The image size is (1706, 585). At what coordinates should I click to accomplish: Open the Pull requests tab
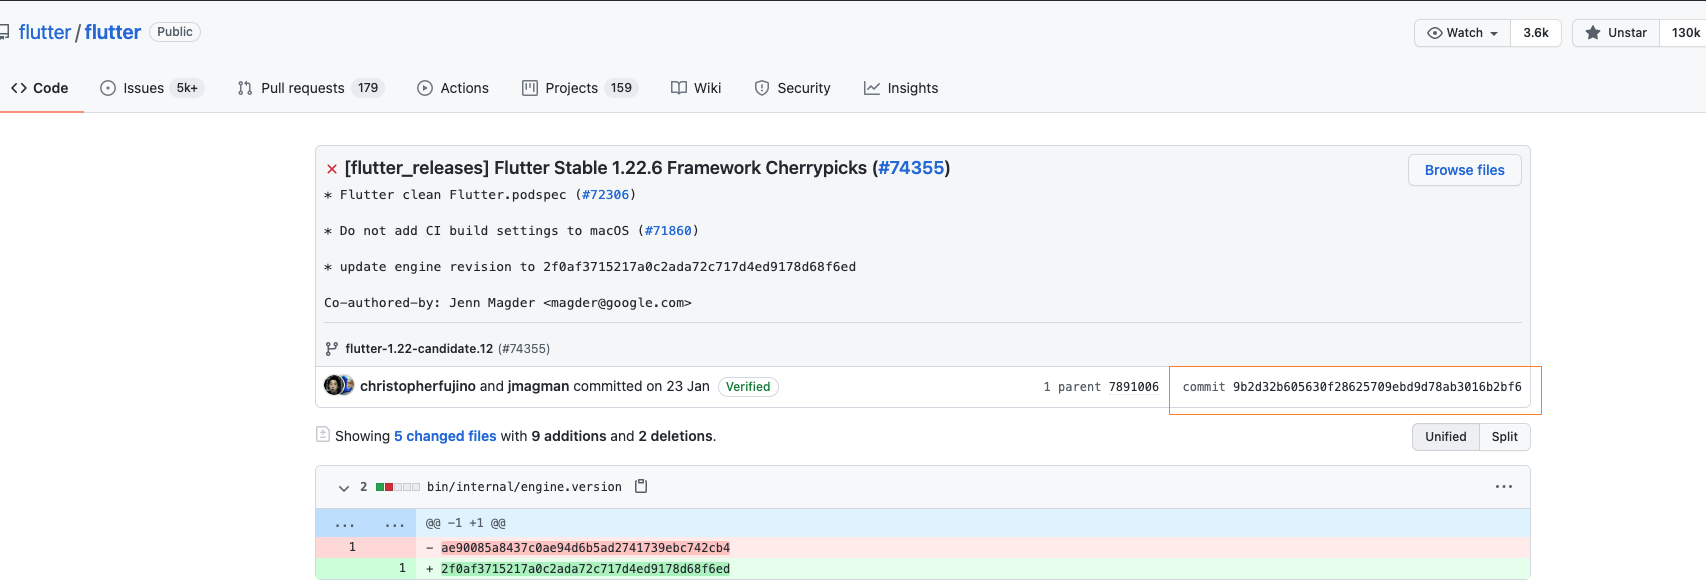pos(310,88)
